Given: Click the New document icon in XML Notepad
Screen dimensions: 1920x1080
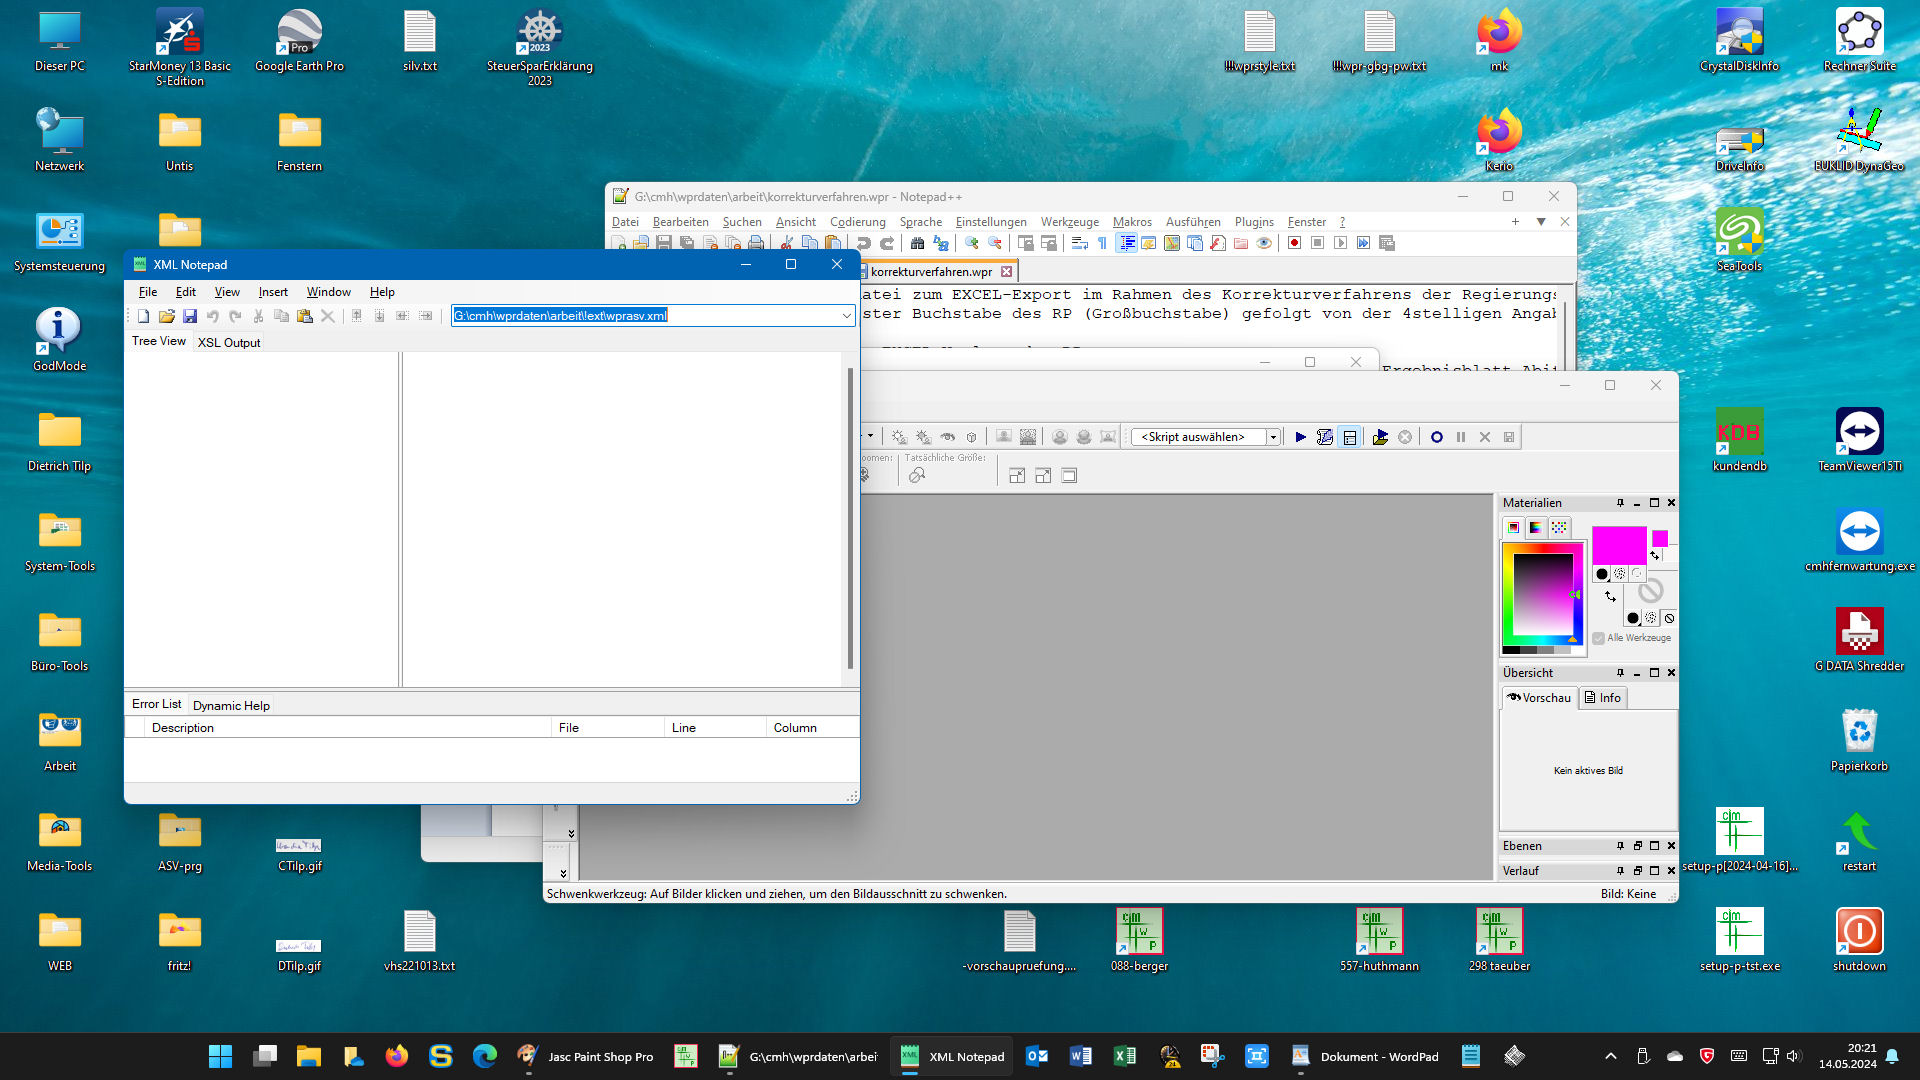Looking at the screenshot, I should pos(143,316).
